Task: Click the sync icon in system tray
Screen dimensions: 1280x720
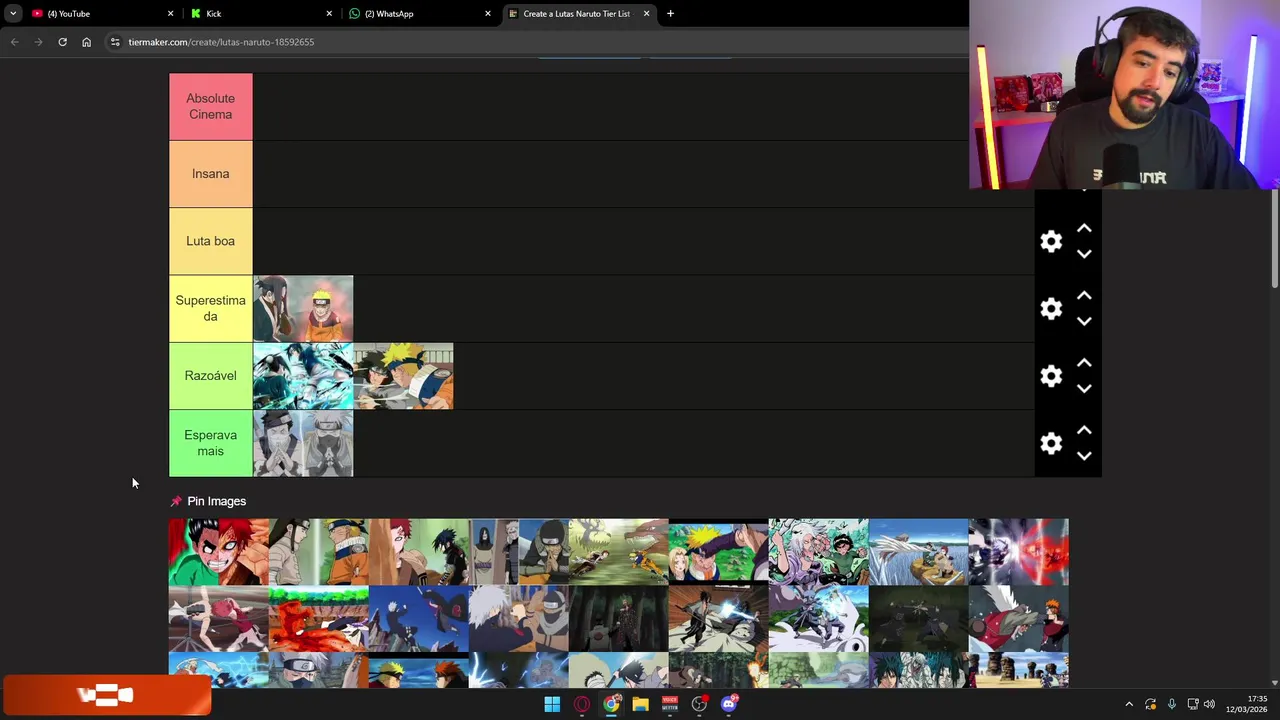Action: (x=1150, y=704)
